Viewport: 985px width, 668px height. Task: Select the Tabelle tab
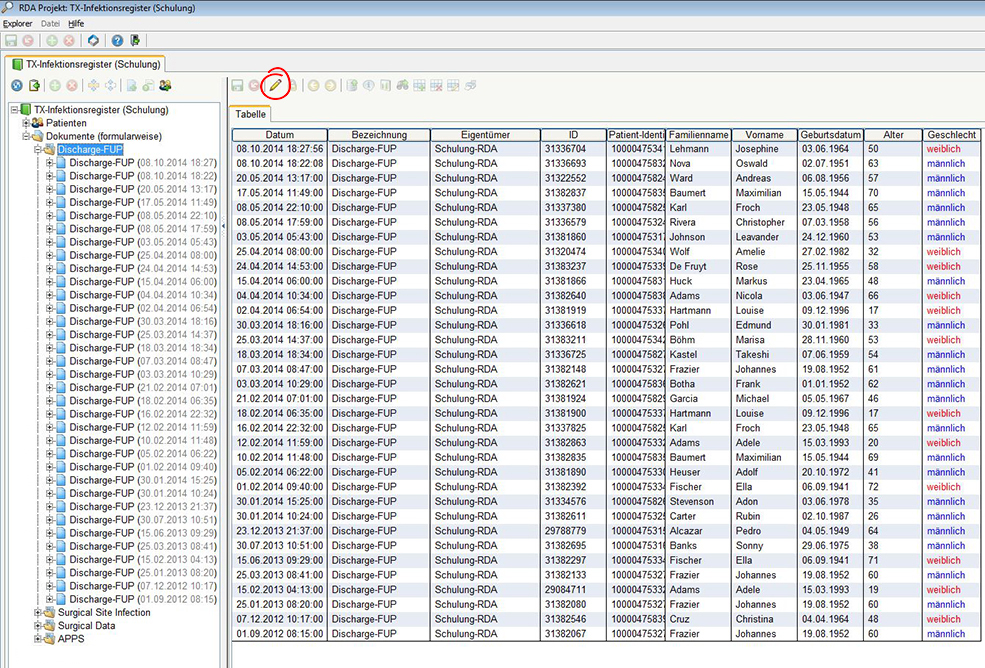[250, 115]
